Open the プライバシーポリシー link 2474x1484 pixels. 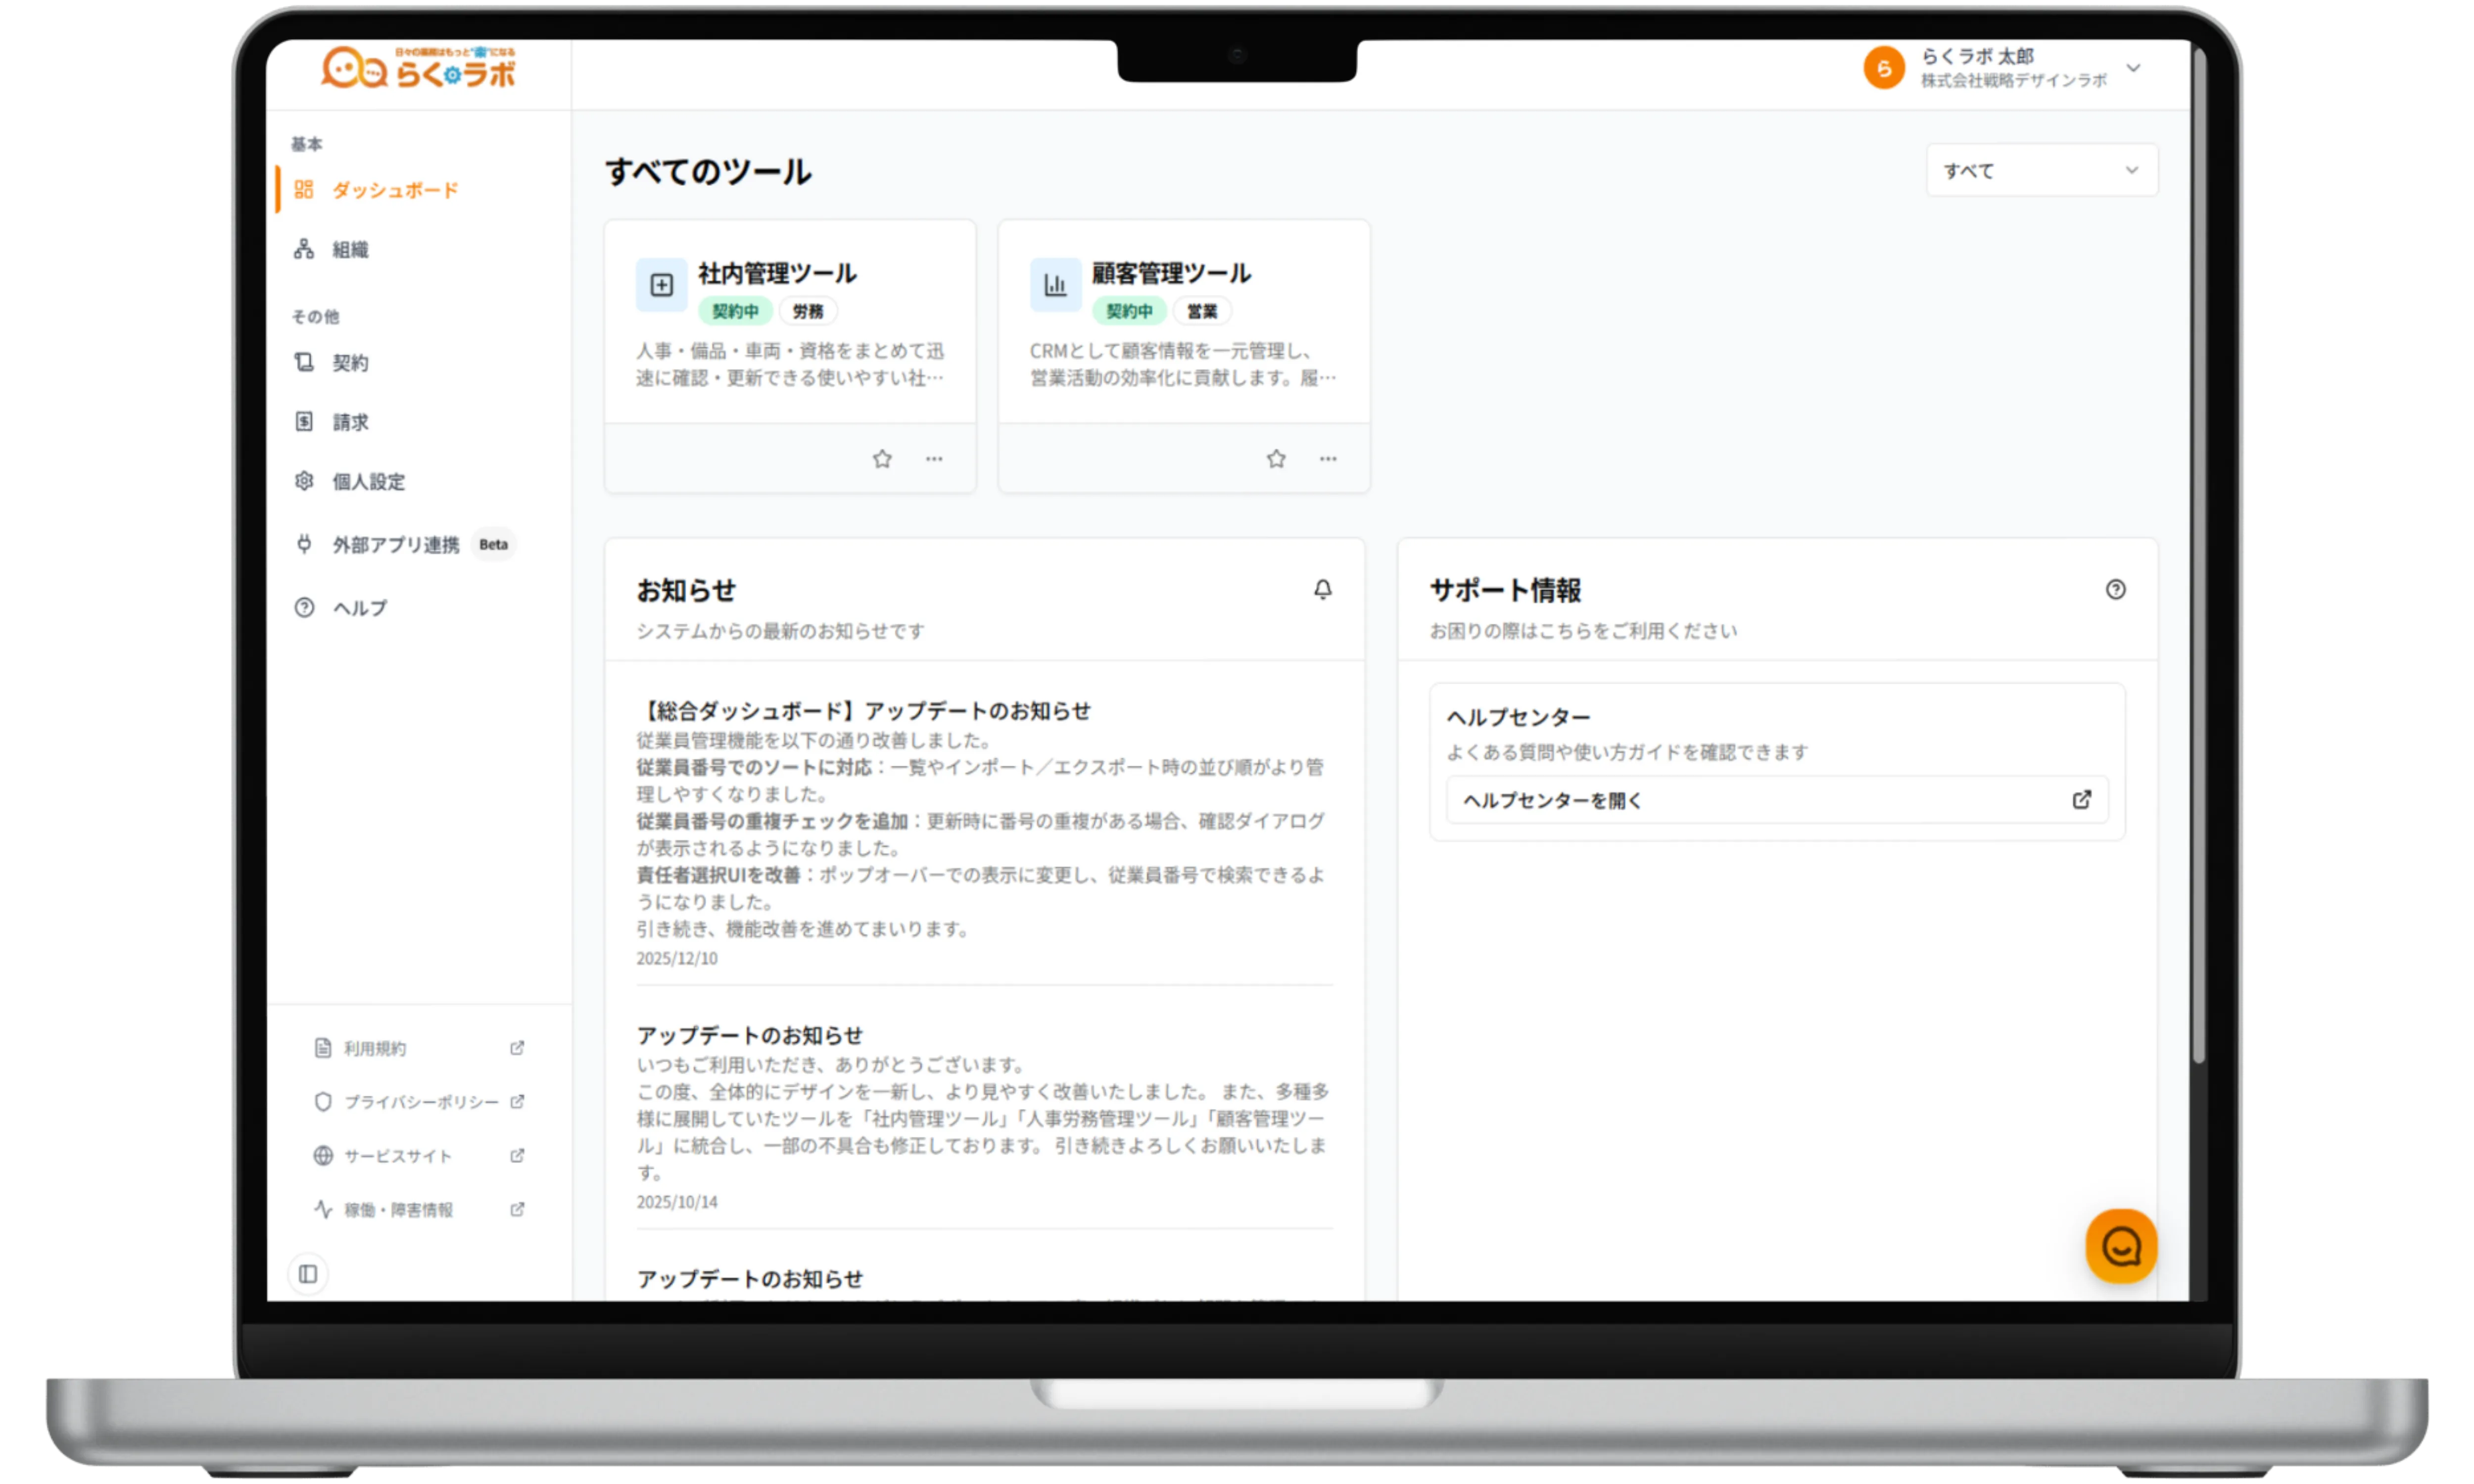click(421, 1102)
